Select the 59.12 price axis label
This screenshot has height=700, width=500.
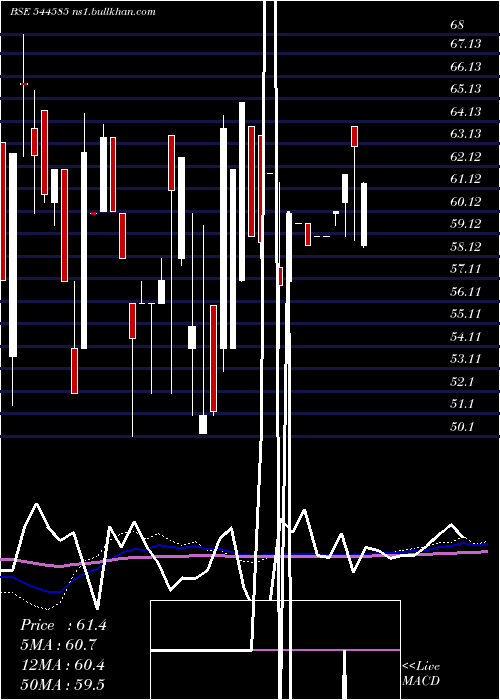pyautogui.click(x=466, y=224)
